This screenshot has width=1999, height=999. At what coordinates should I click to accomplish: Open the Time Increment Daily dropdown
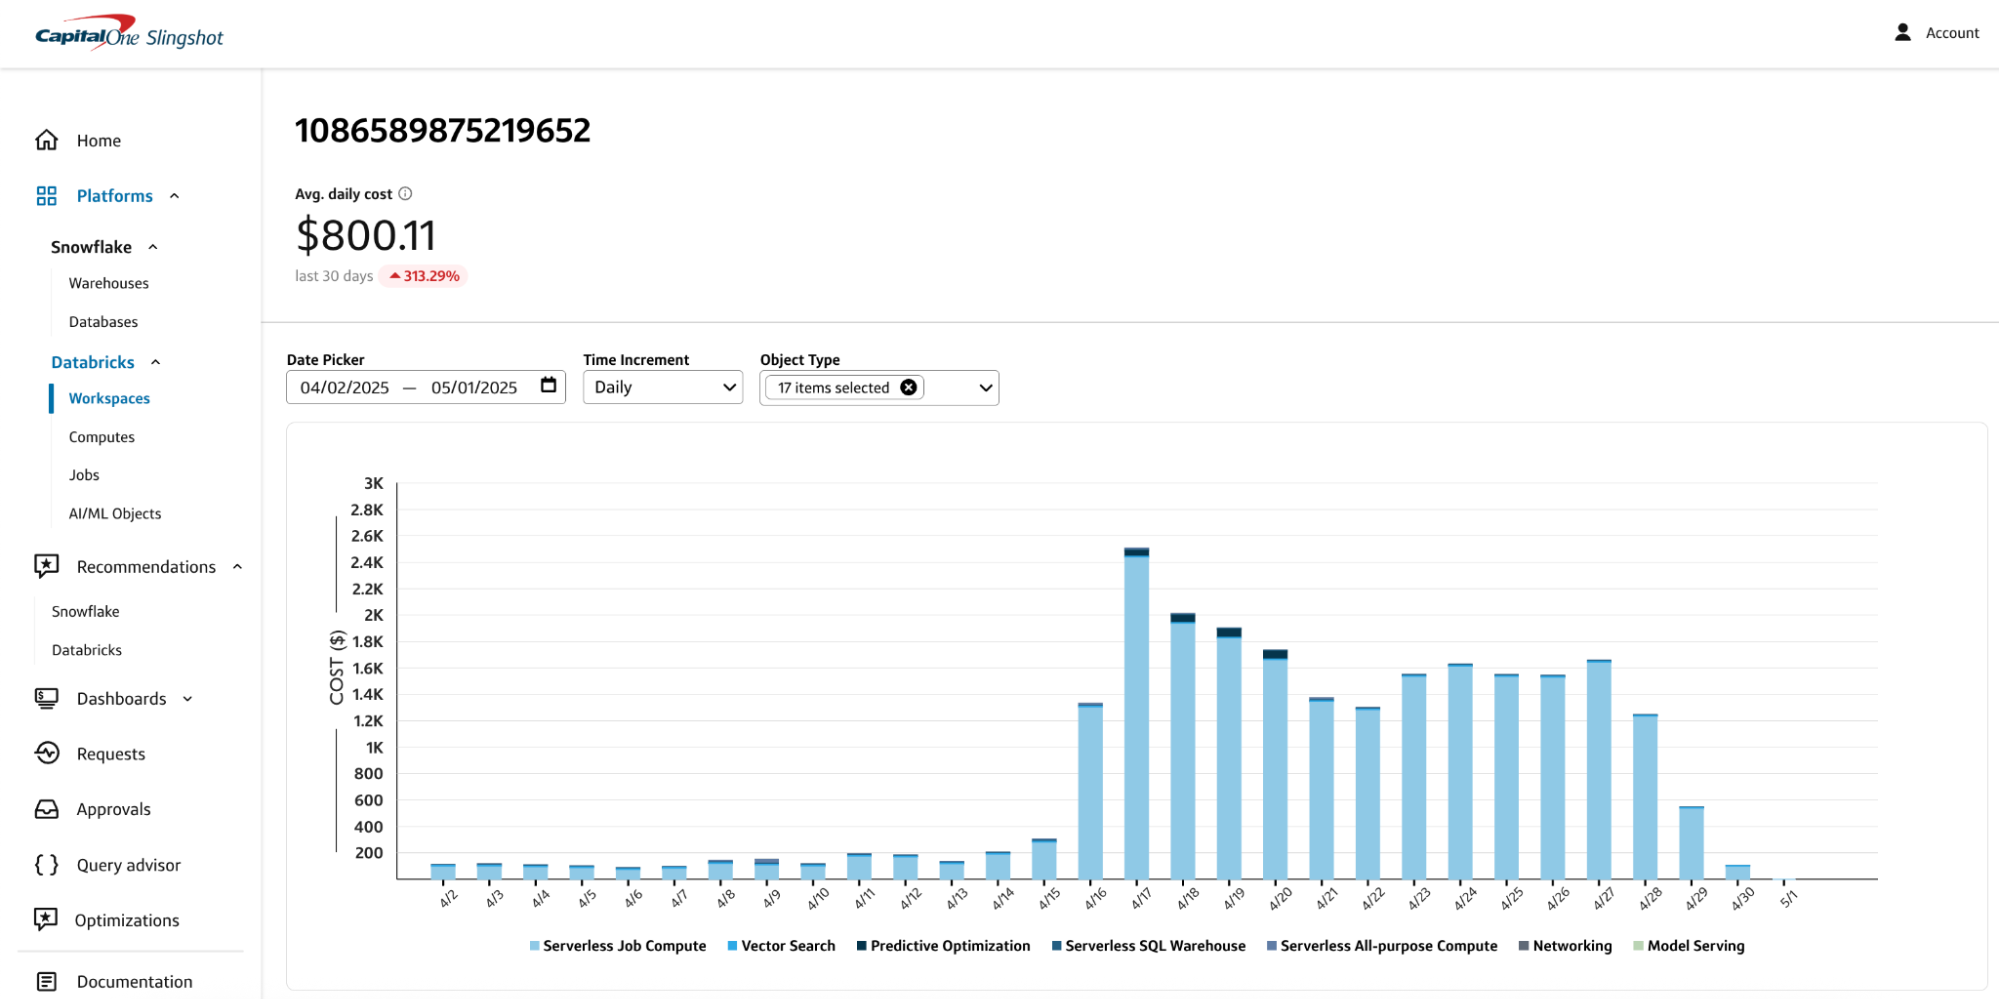click(x=663, y=387)
